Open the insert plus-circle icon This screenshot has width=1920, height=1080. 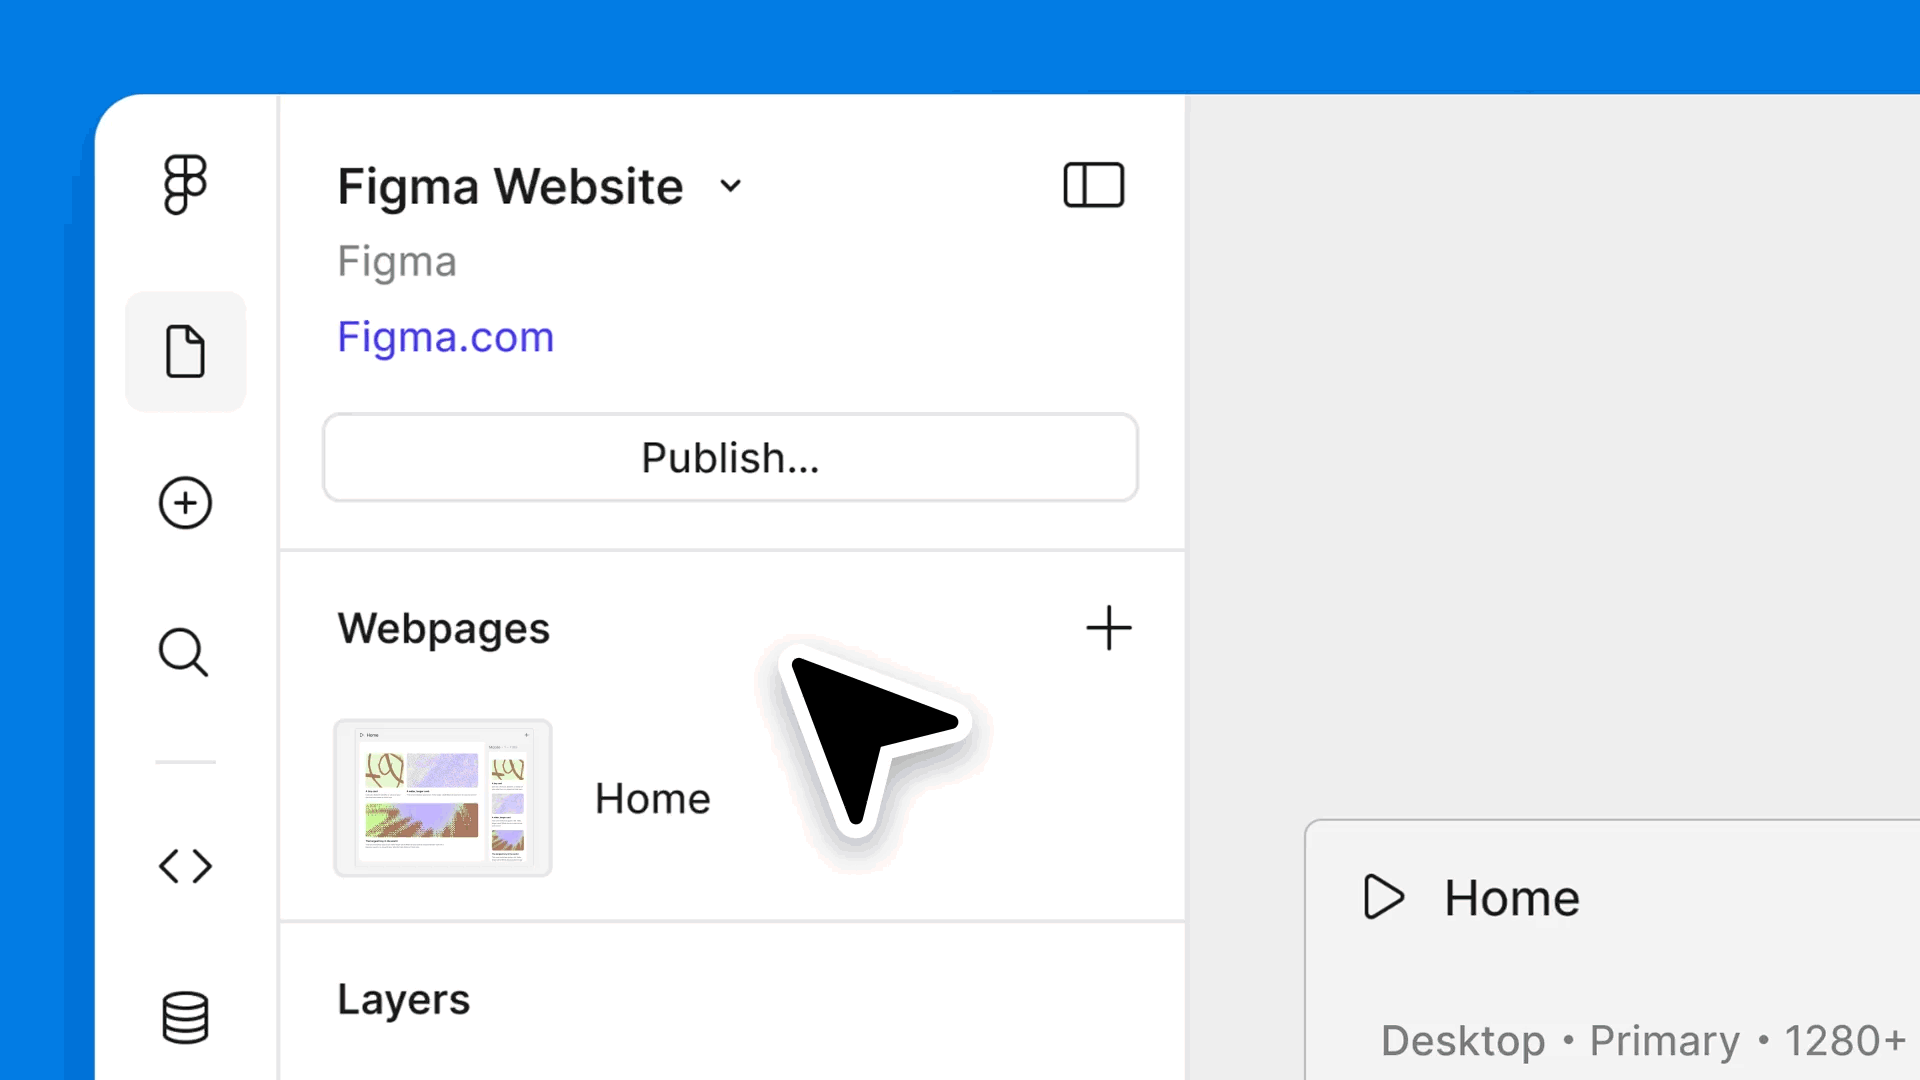(185, 502)
